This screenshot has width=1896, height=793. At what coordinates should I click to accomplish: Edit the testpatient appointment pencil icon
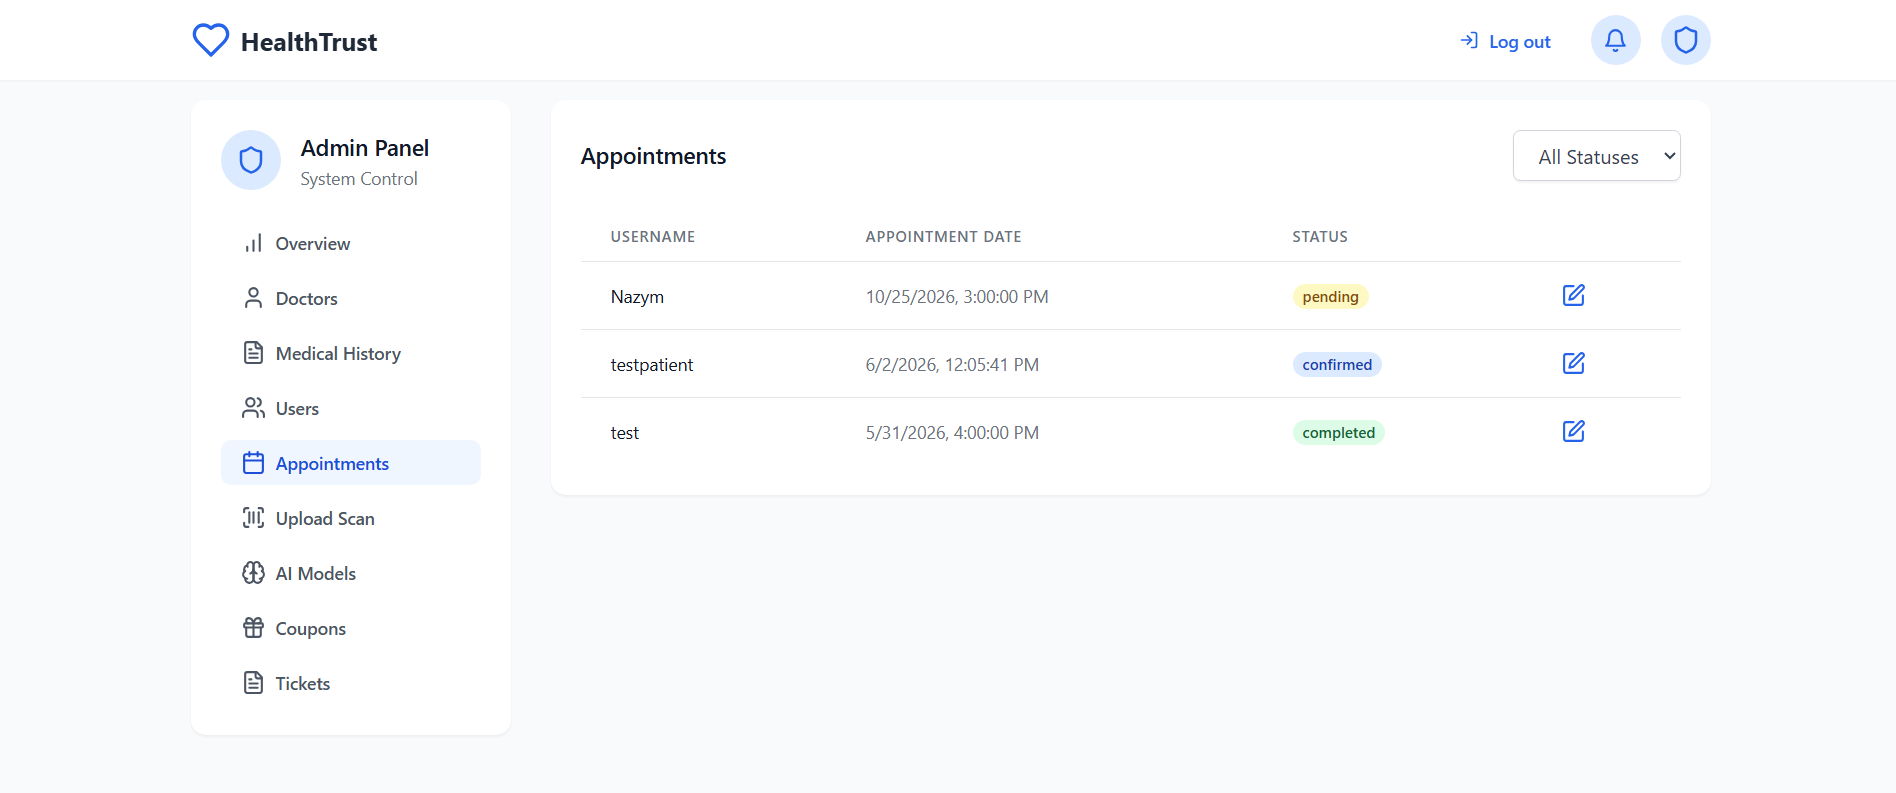[x=1574, y=363]
